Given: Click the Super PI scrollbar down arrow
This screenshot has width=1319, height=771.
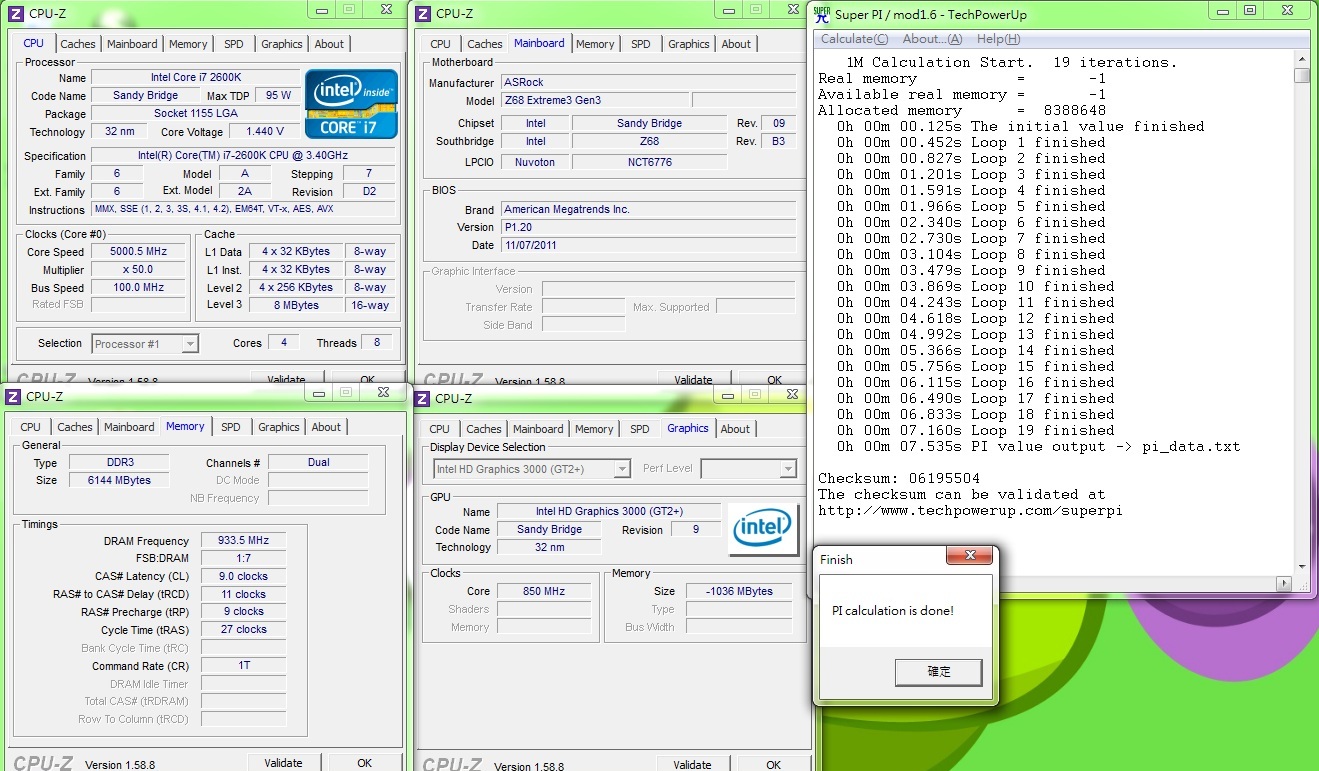Looking at the screenshot, I should (1302, 566).
